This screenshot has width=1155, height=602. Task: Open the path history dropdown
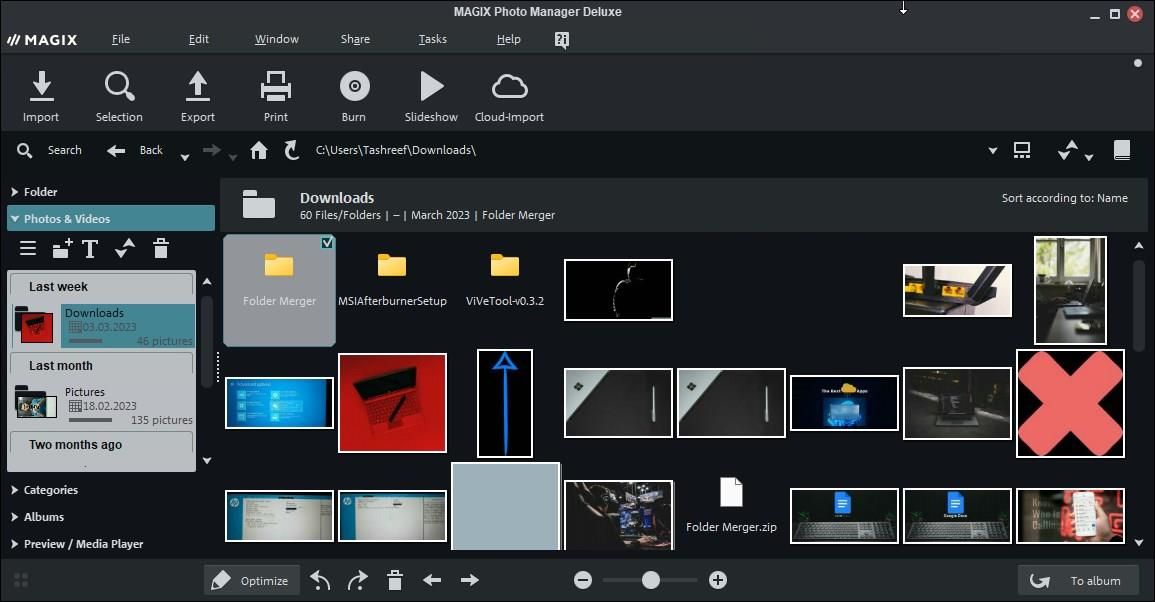(992, 150)
